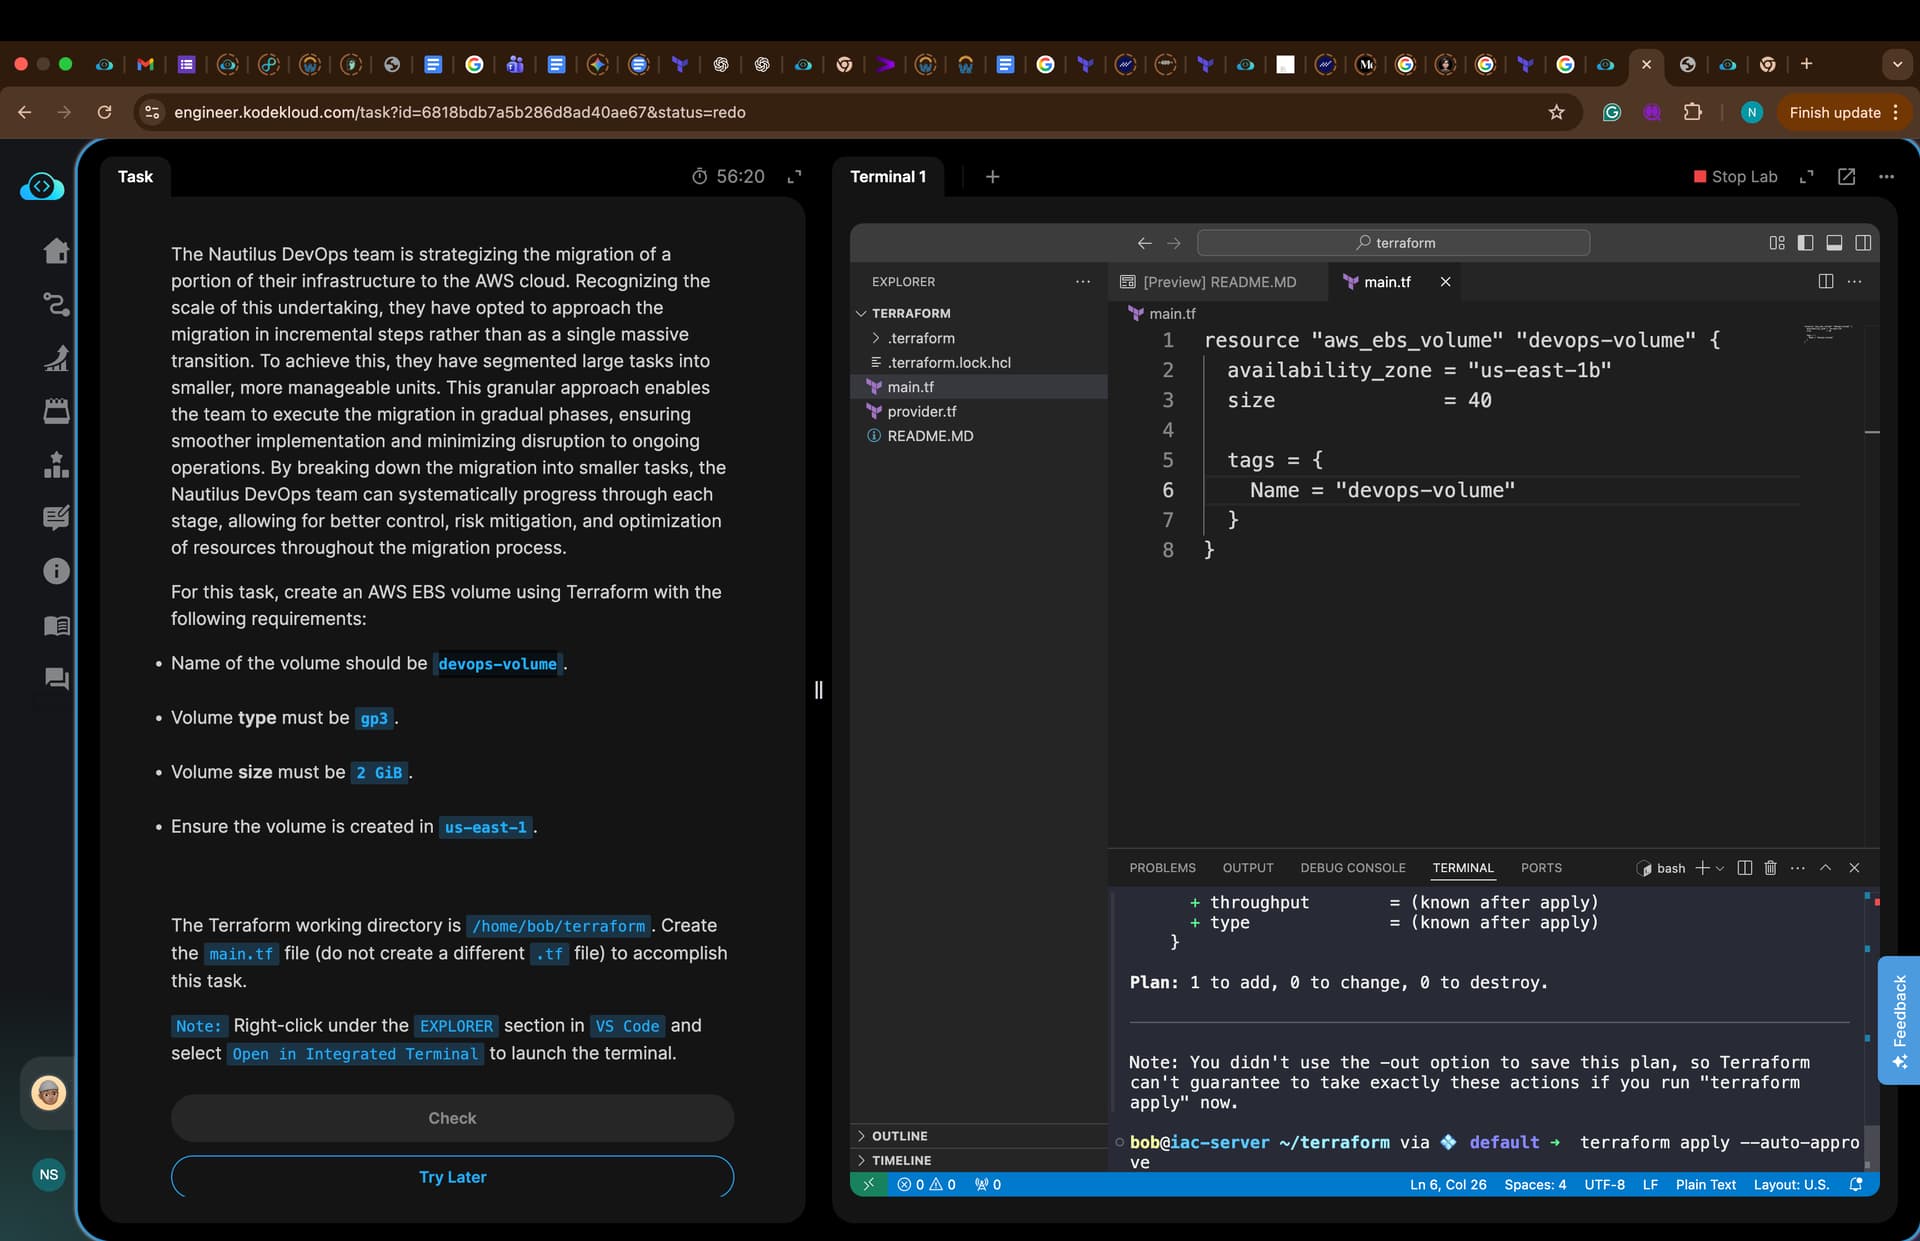This screenshot has height=1241, width=1920.
Task: Open lab in new window icon
Action: (x=1846, y=177)
